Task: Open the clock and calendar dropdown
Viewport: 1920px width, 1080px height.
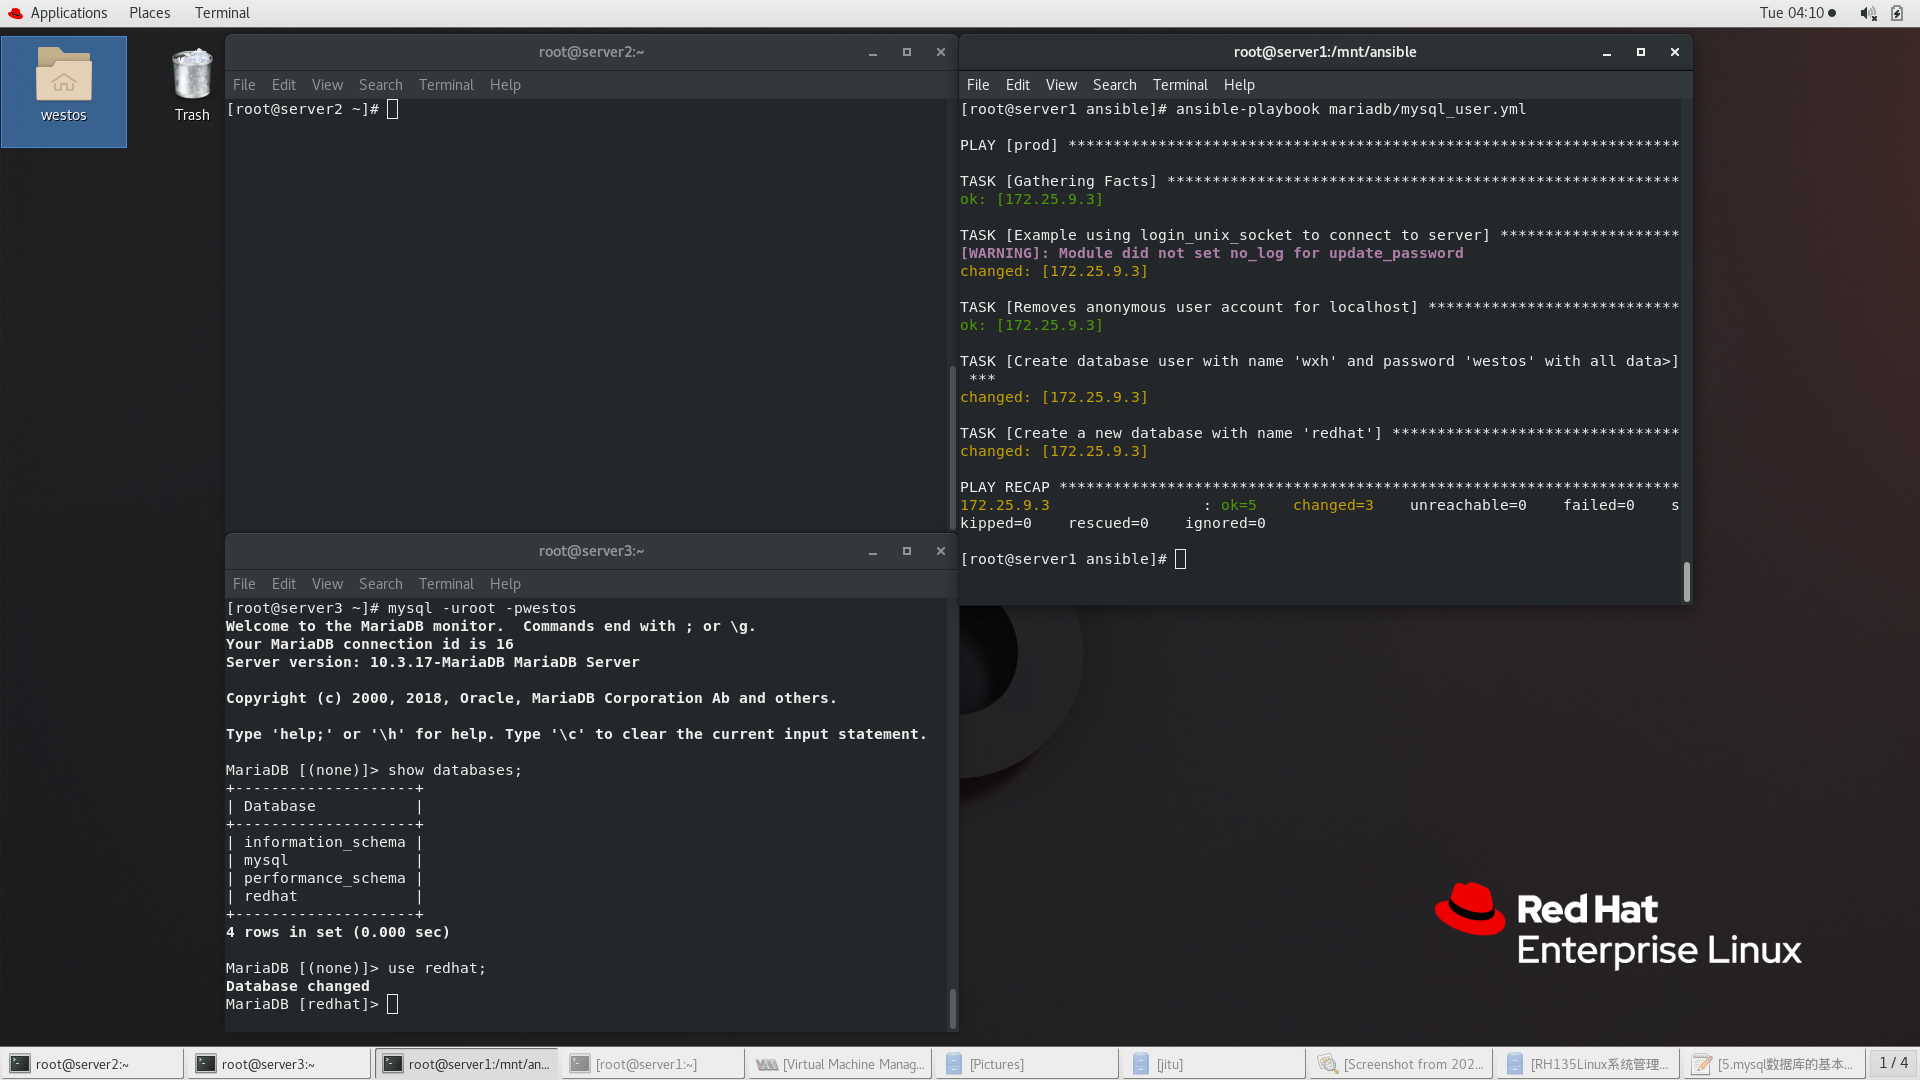Action: [1797, 13]
